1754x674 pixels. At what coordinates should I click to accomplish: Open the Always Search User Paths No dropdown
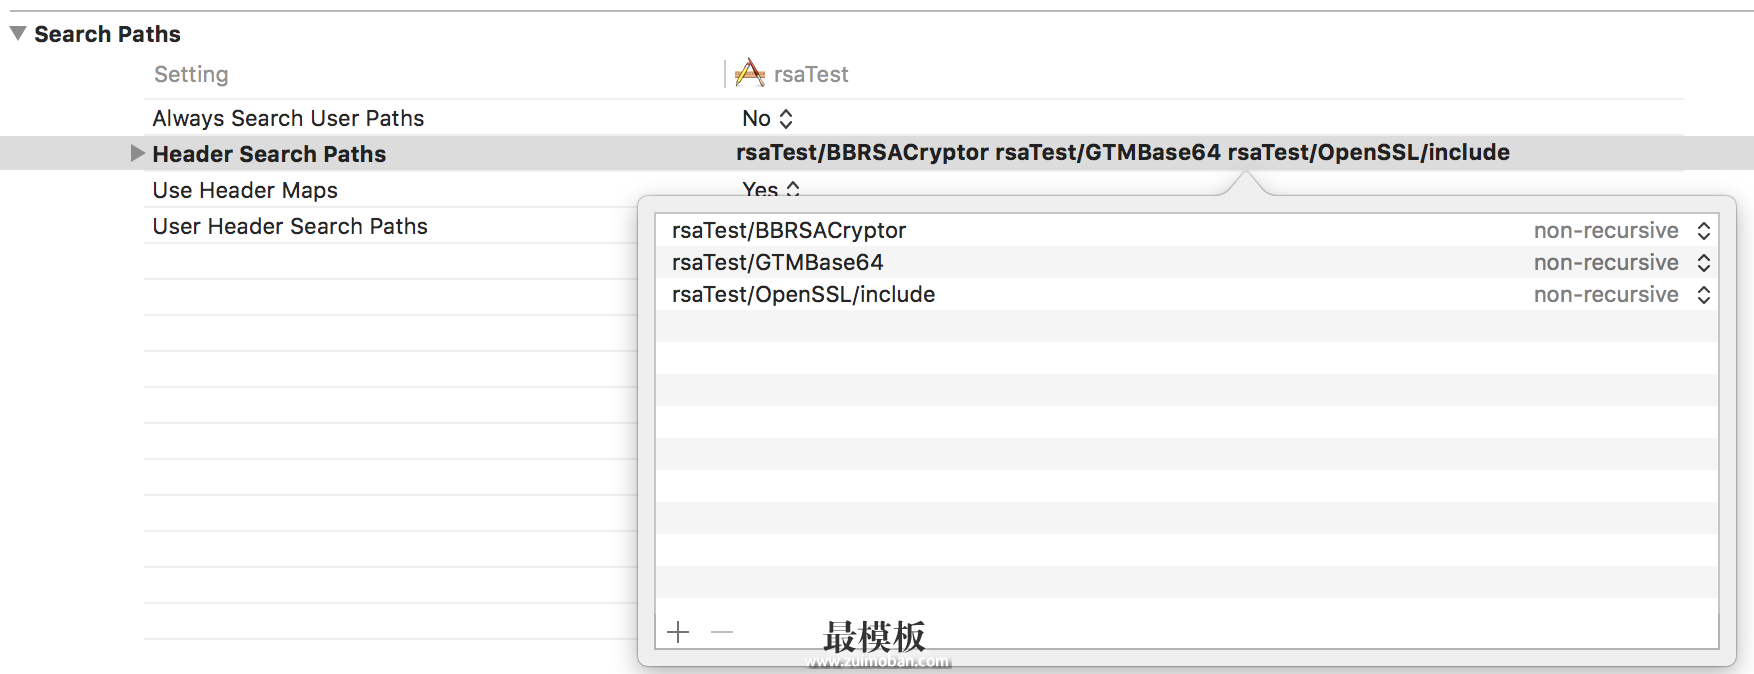point(767,119)
